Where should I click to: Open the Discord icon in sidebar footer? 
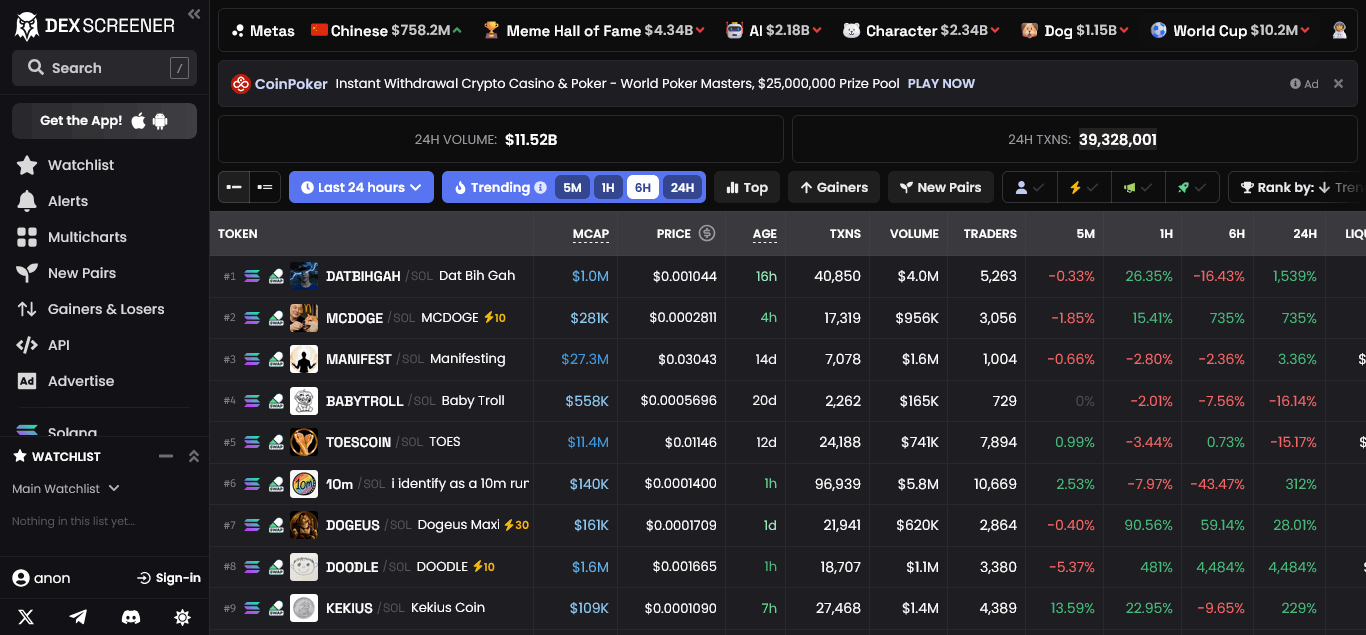point(130,618)
